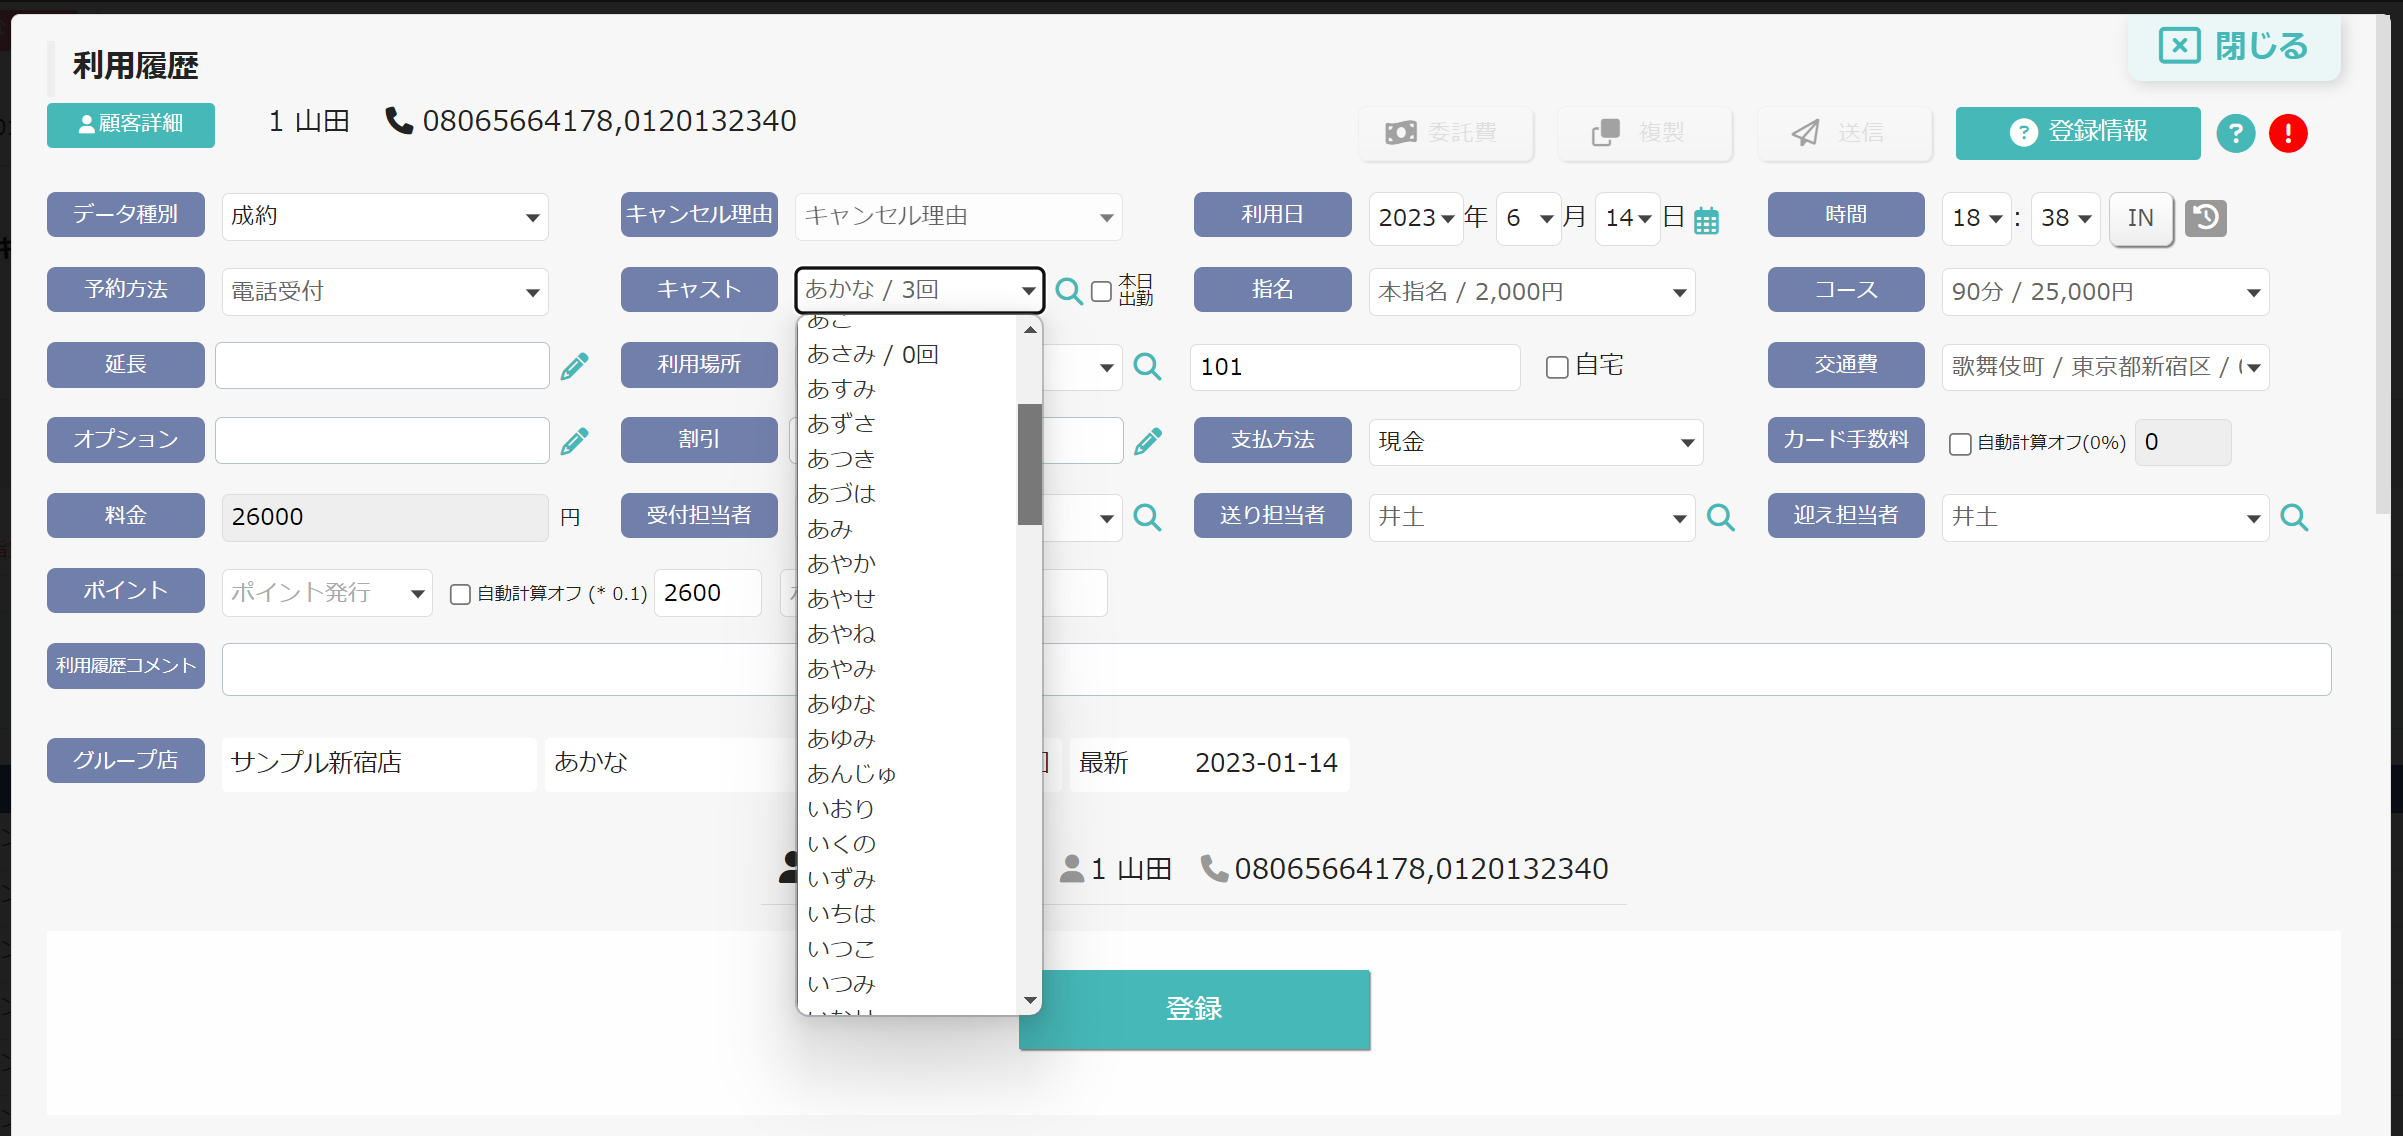Toggle the 本日出勤 checkbox
2403x1136 pixels.
[x=1101, y=291]
